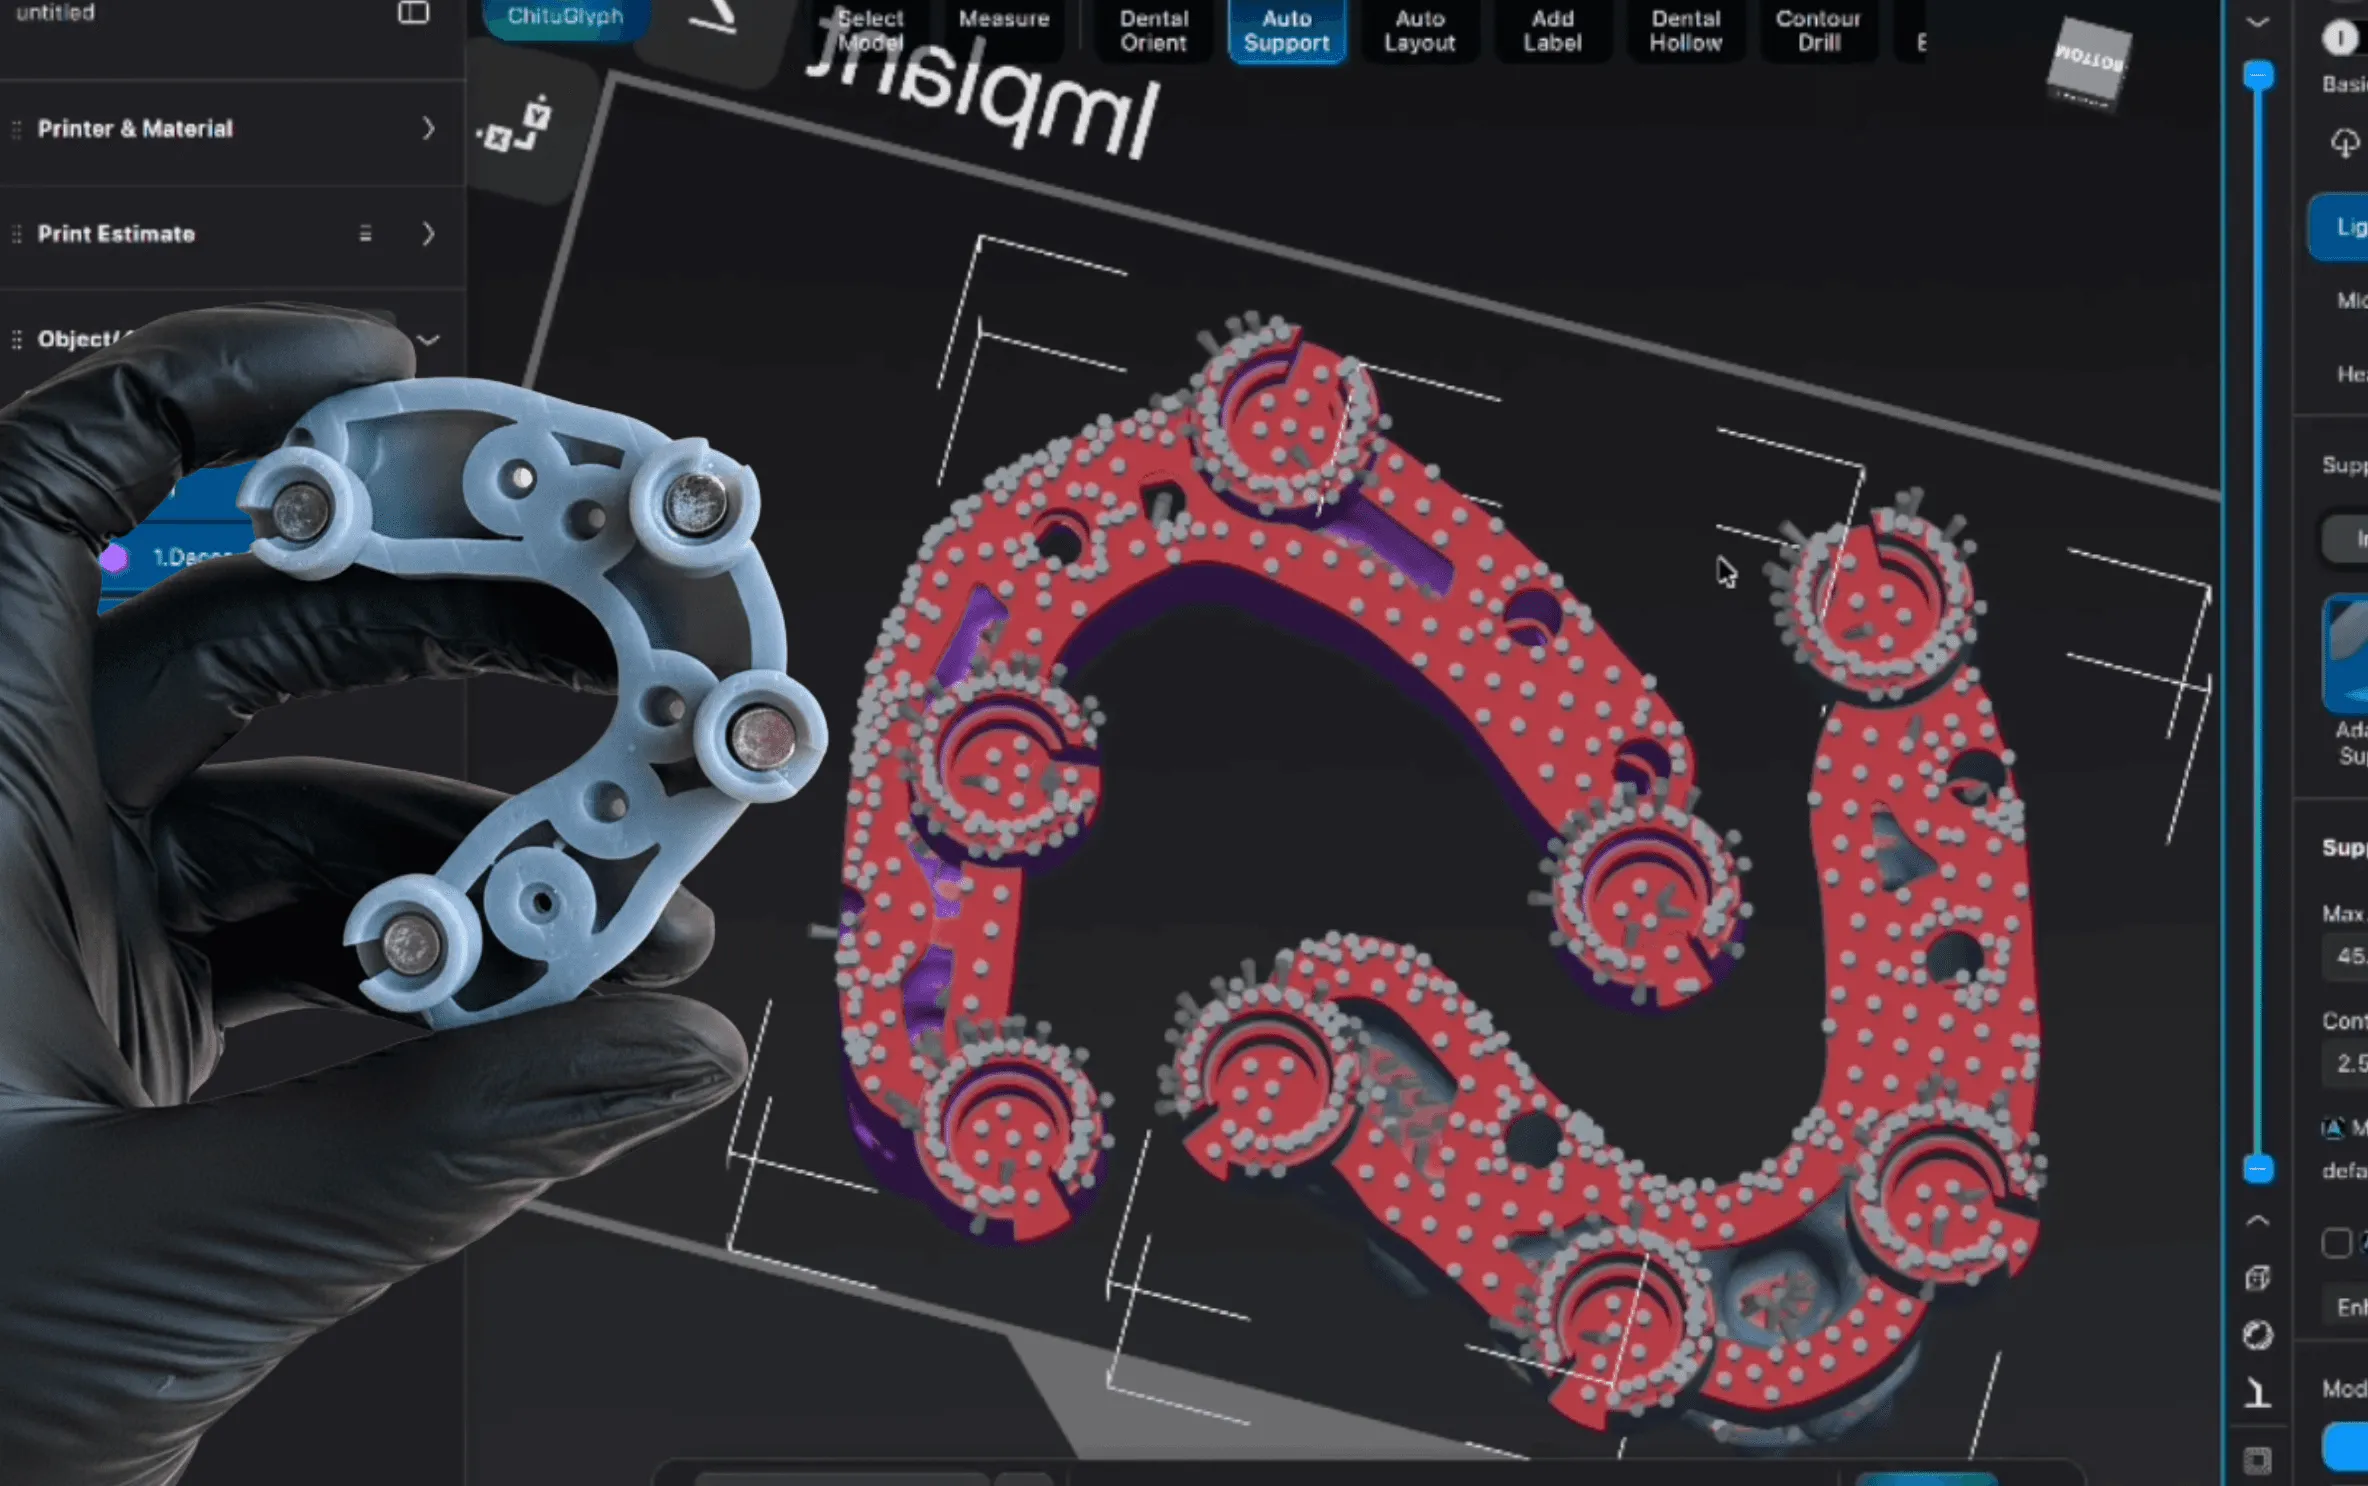Click the cloud icon under Basic
This screenshot has height=1486, width=2368.
pos(2346,143)
